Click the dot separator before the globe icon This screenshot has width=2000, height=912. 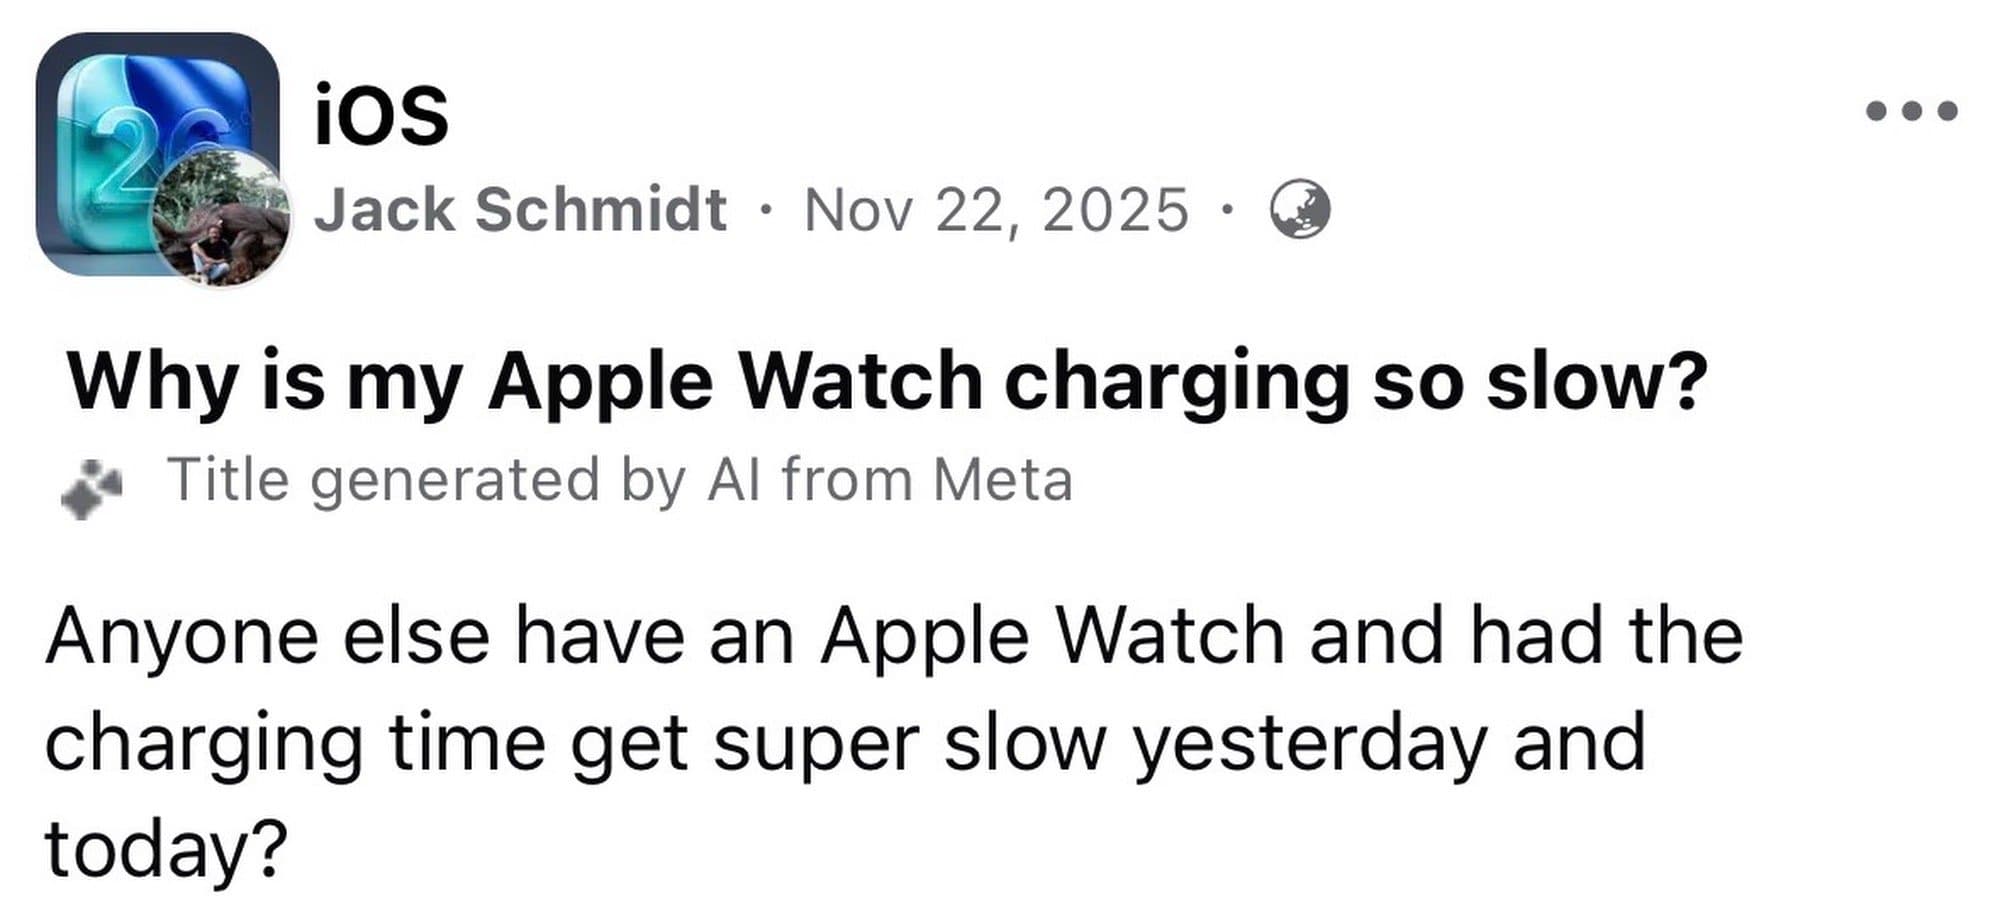1228,211
